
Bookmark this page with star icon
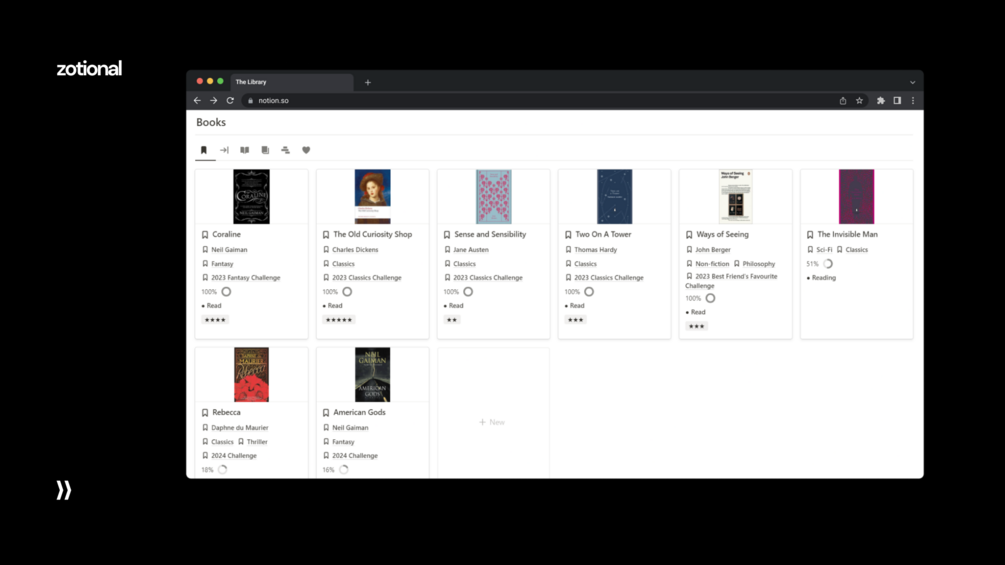(860, 101)
